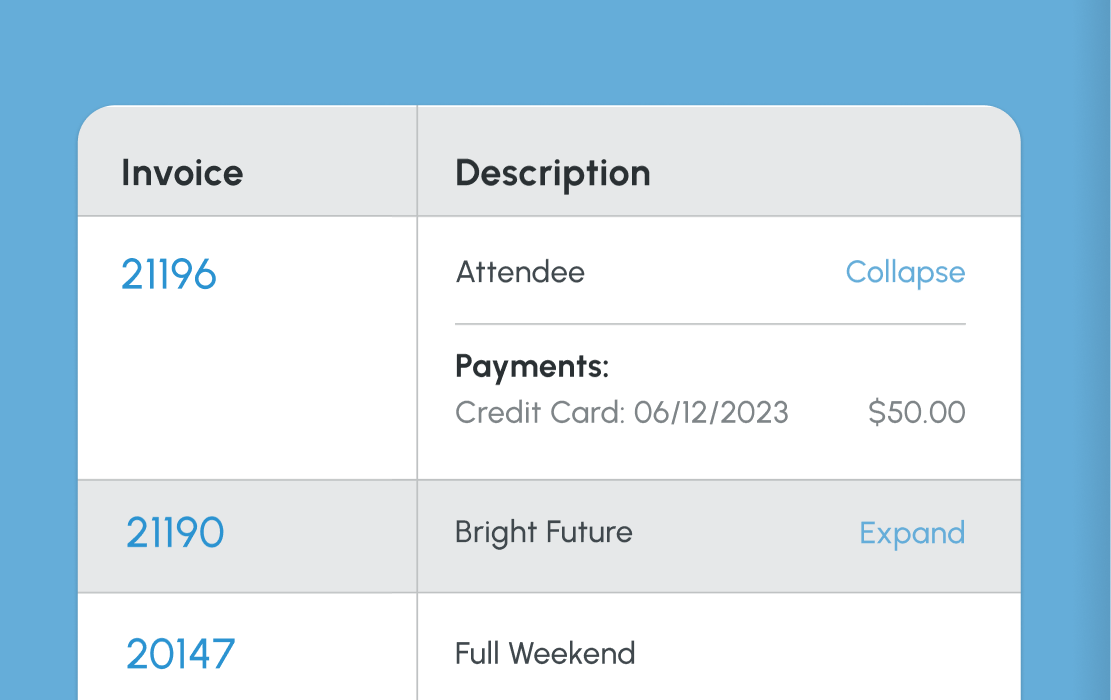
Task: Click the divider line under Attendee
Action: [710, 324]
